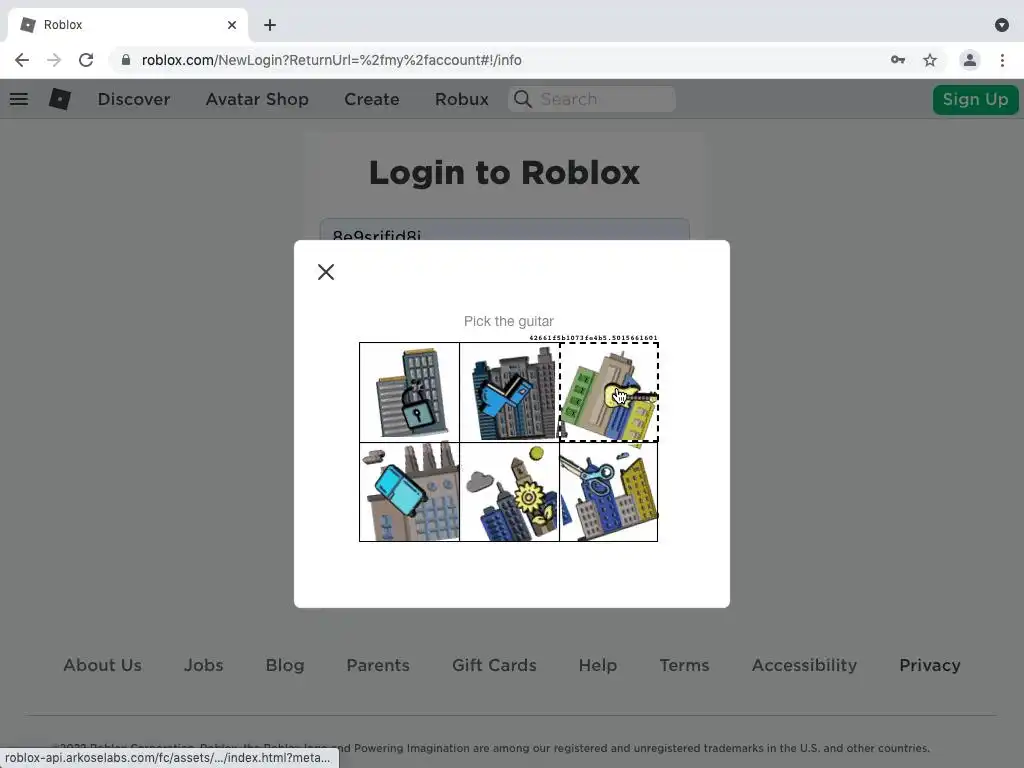The height and width of the screenshot is (768, 1024).
Task: Open the tab search dropdown arrow
Action: (x=1002, y=25)
